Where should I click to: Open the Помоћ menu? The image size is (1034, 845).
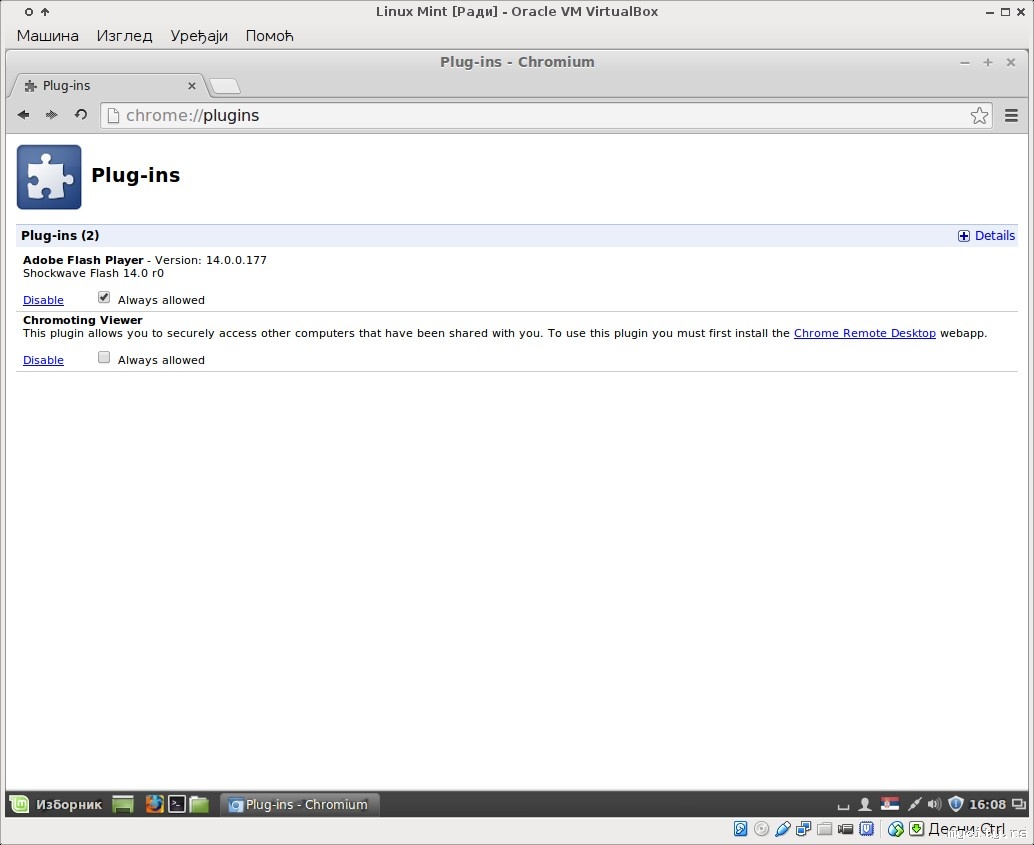(x=269, y=36)
